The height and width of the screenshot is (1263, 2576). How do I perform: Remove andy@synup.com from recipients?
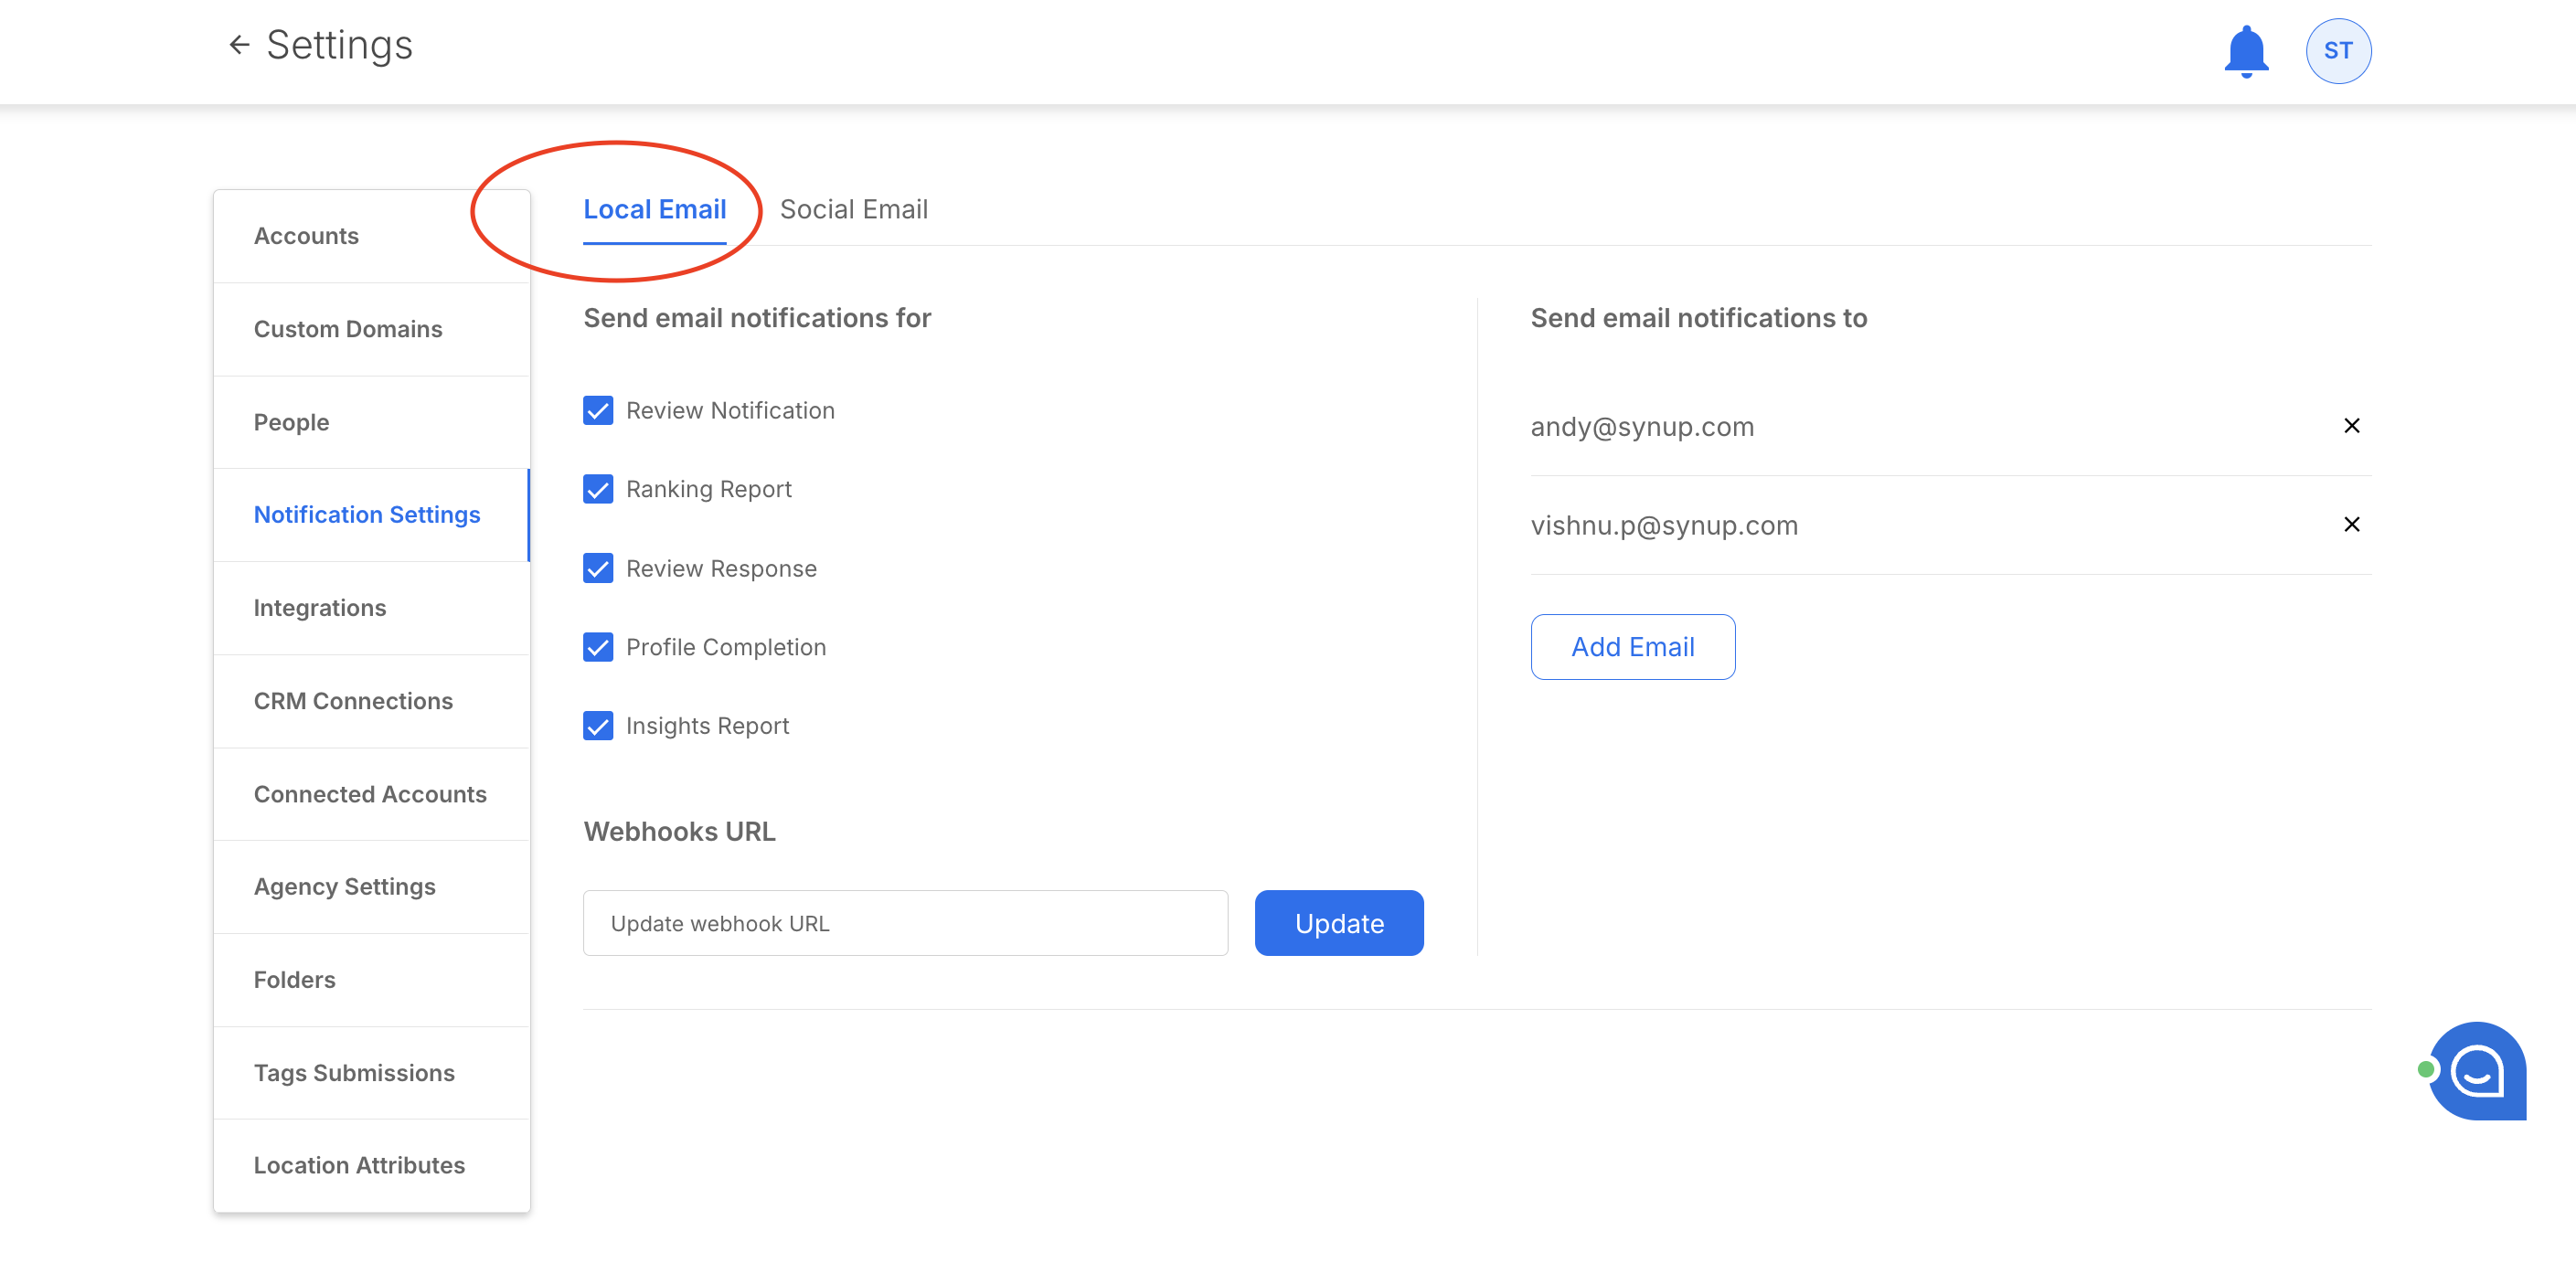click(2351, 426)
